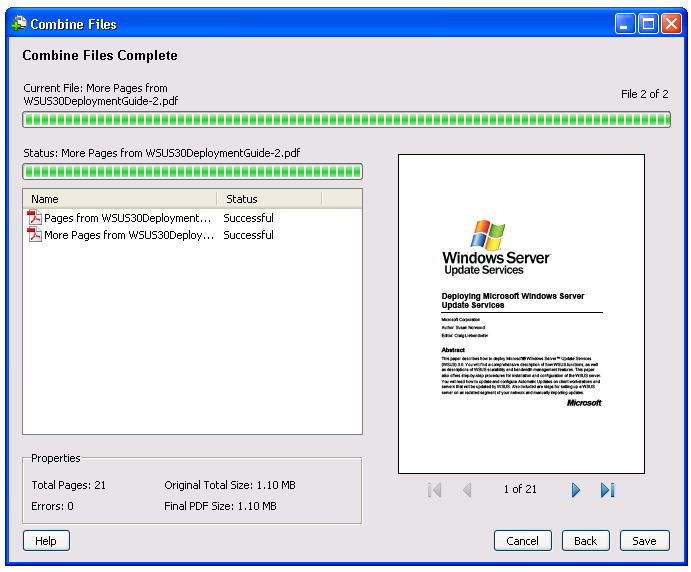Save the combined PDF

point(644,541)
